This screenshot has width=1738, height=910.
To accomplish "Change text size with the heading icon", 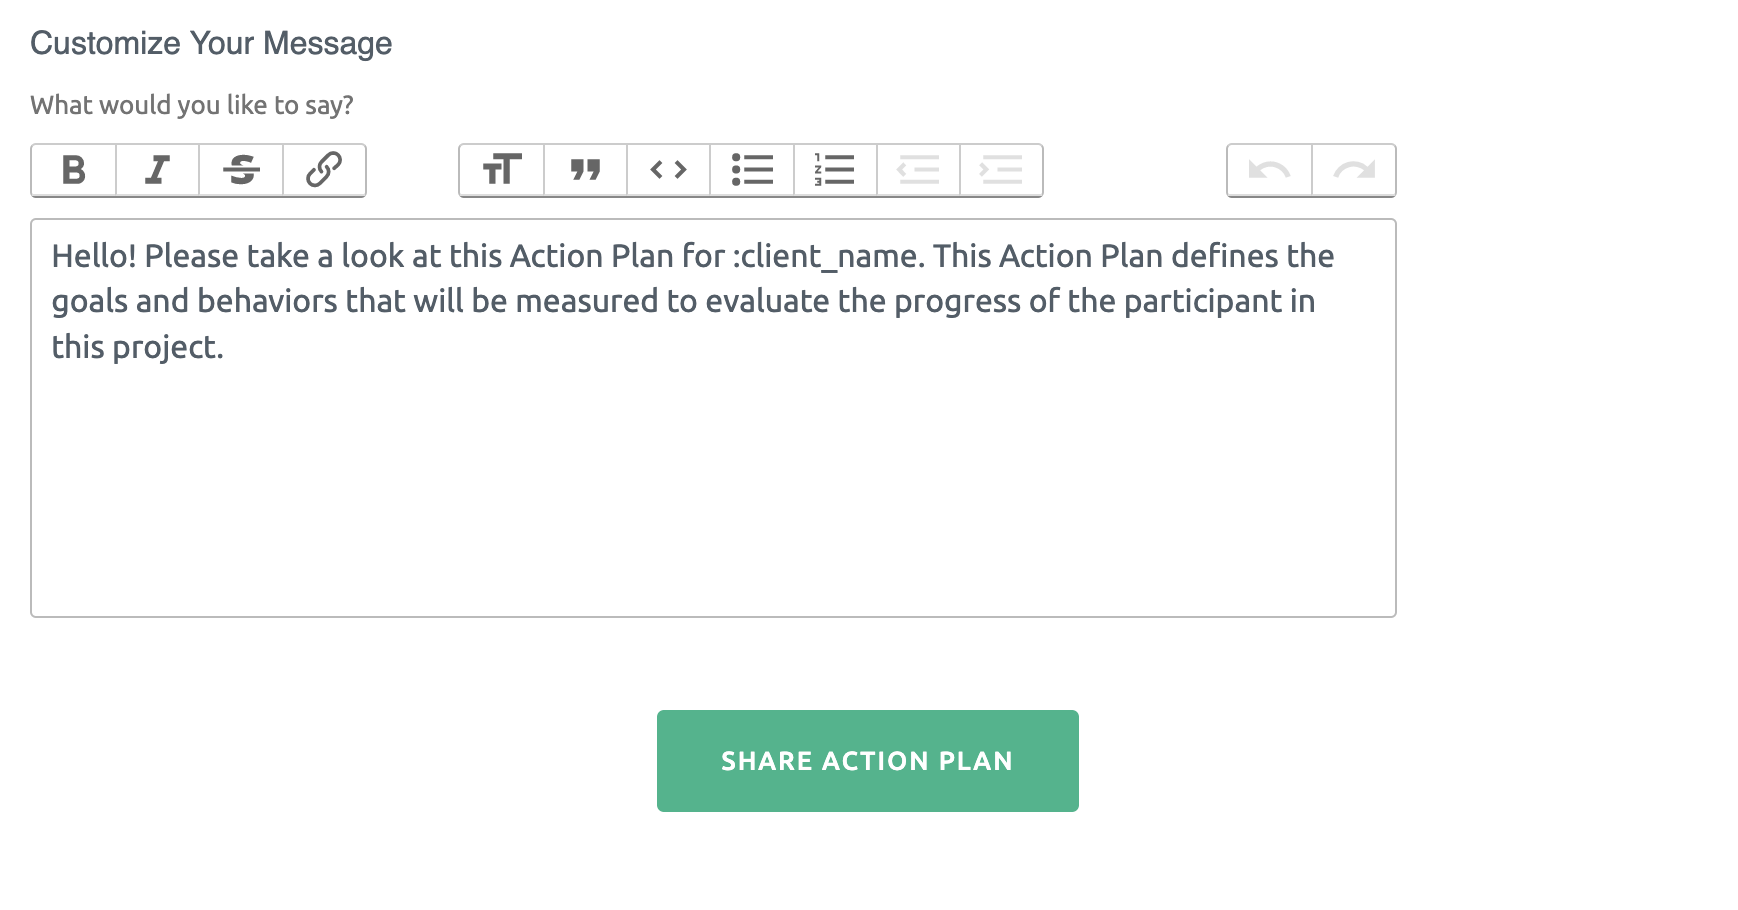I will (x=502, y=170).
